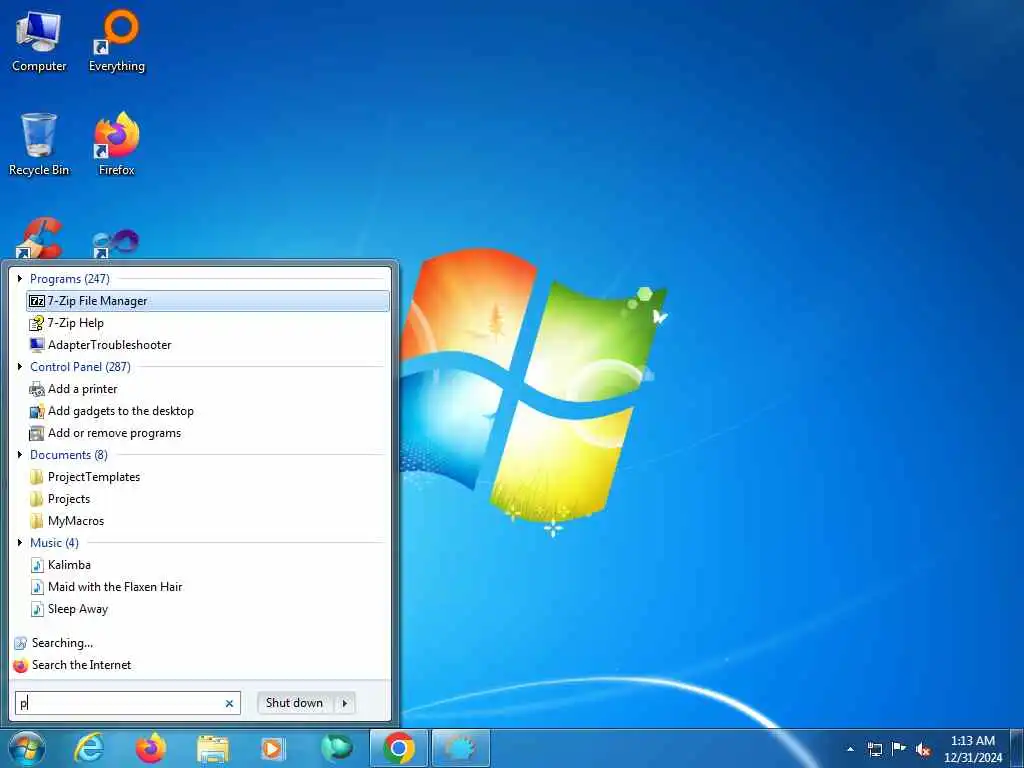Image resolution: width=1024 pixels, height=768 pixels.
Task: Click the Kalimba music file icon
Action: tap(37, 565)
